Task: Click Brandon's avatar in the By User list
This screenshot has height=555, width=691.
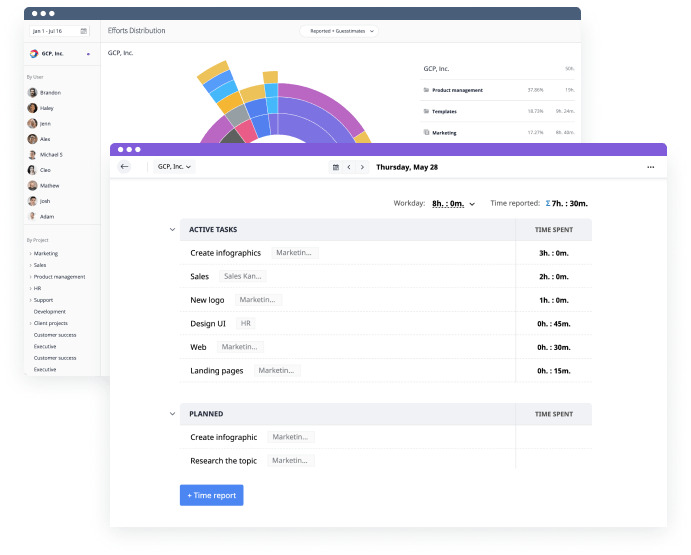Action: 33,92
